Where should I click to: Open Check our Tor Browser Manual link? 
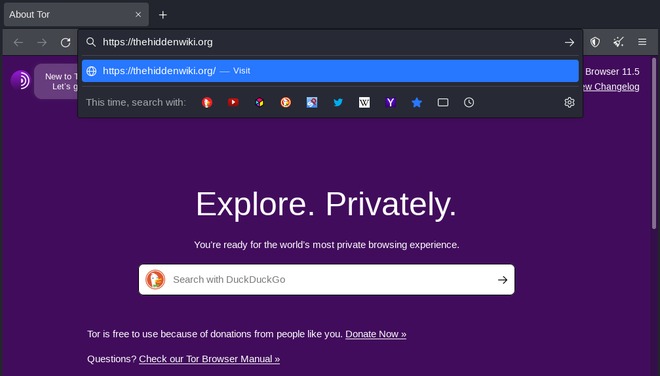coord(209,359)
